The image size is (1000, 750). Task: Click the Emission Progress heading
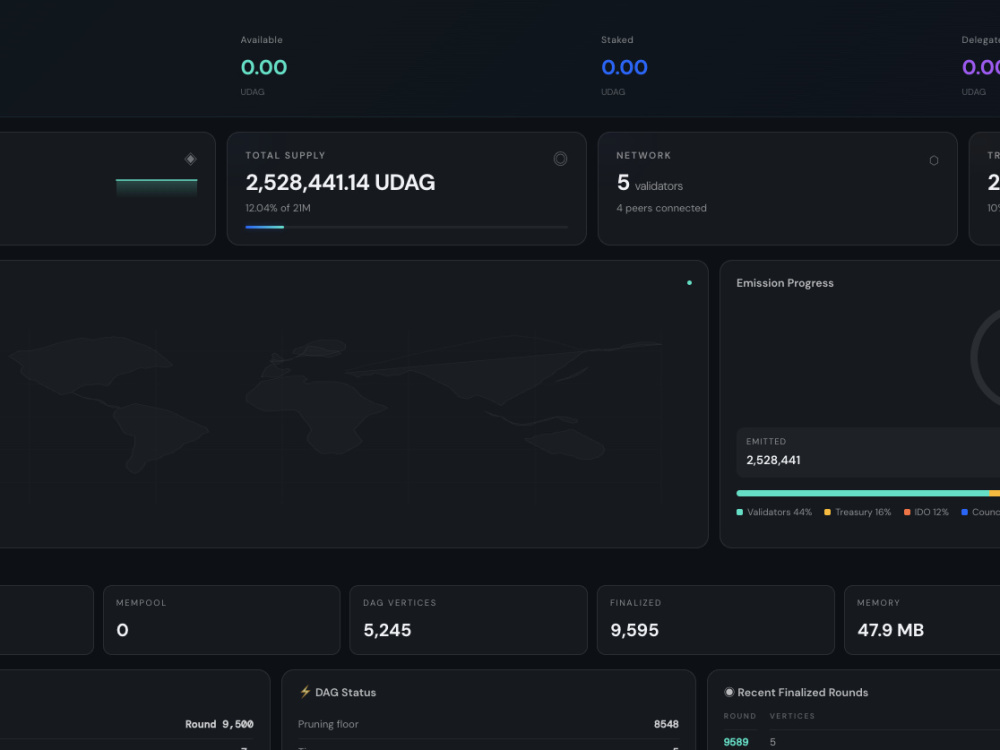(785, 283)
